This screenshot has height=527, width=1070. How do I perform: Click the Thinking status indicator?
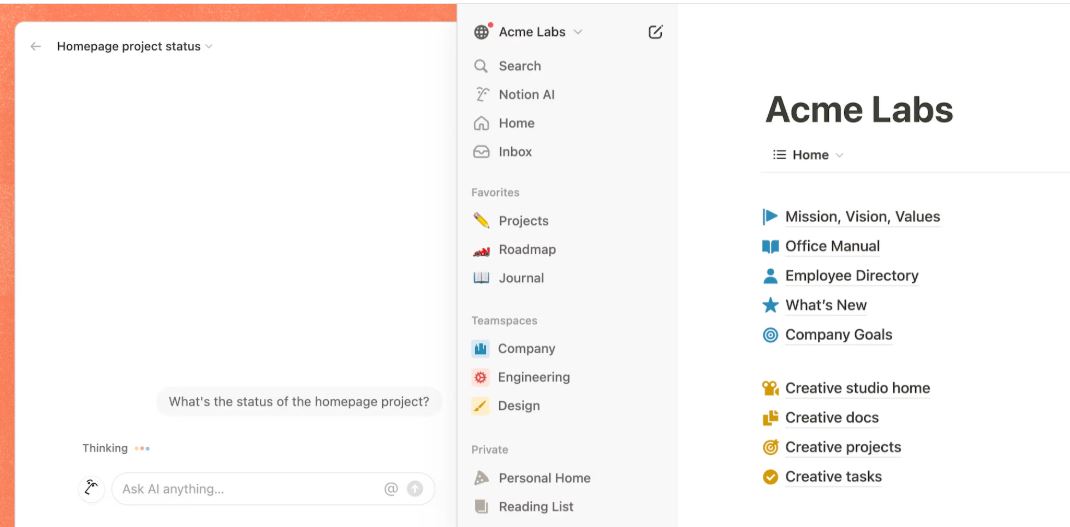pyautogui.click(x=115, y=448)
